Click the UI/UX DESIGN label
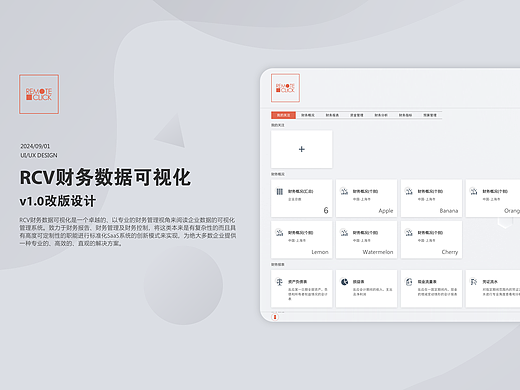The height and width of the screenshot is (390, 520). (39, 155)
